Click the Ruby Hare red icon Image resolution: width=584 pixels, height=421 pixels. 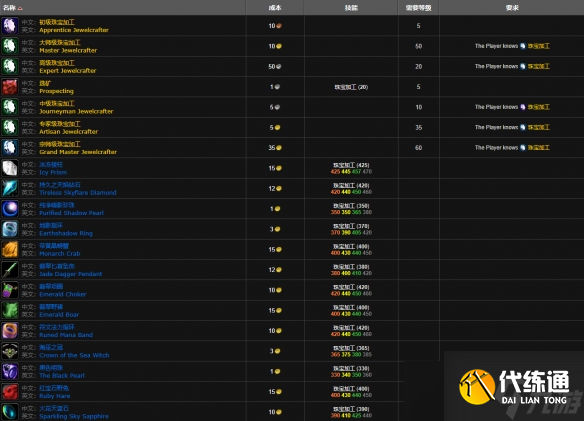10,392
